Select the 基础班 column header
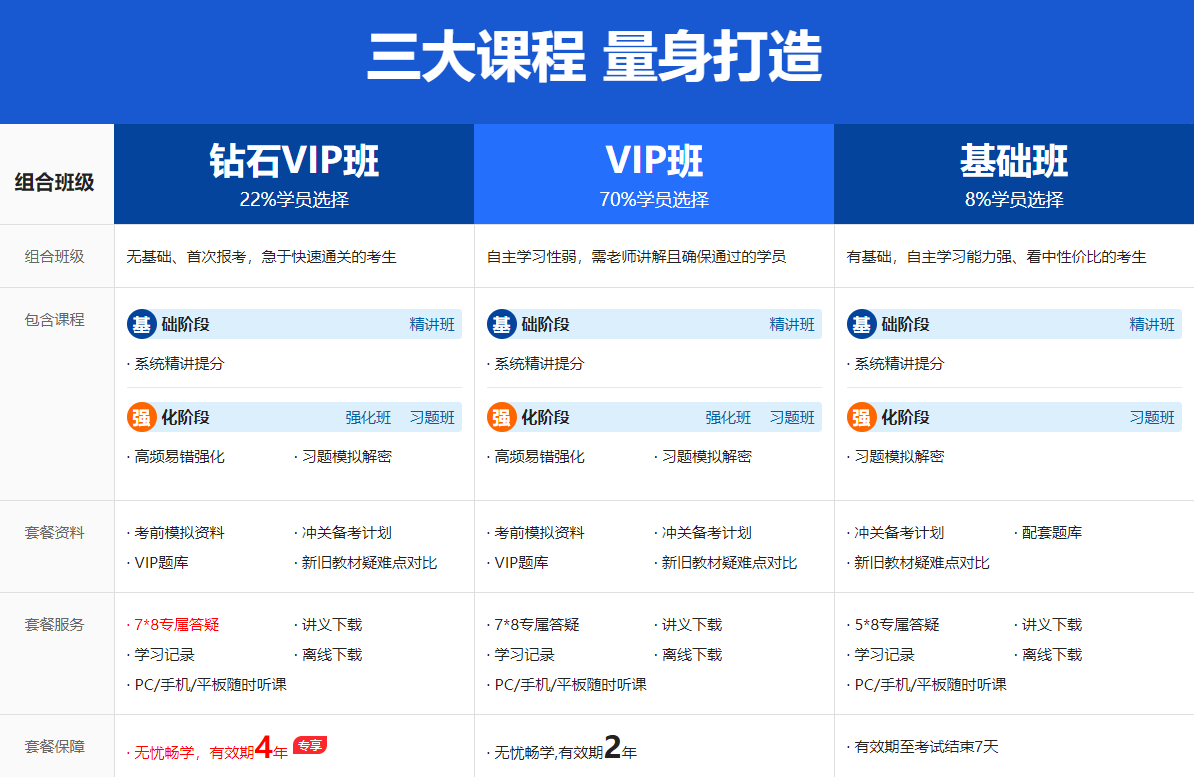 click(x=1014, y=174)
